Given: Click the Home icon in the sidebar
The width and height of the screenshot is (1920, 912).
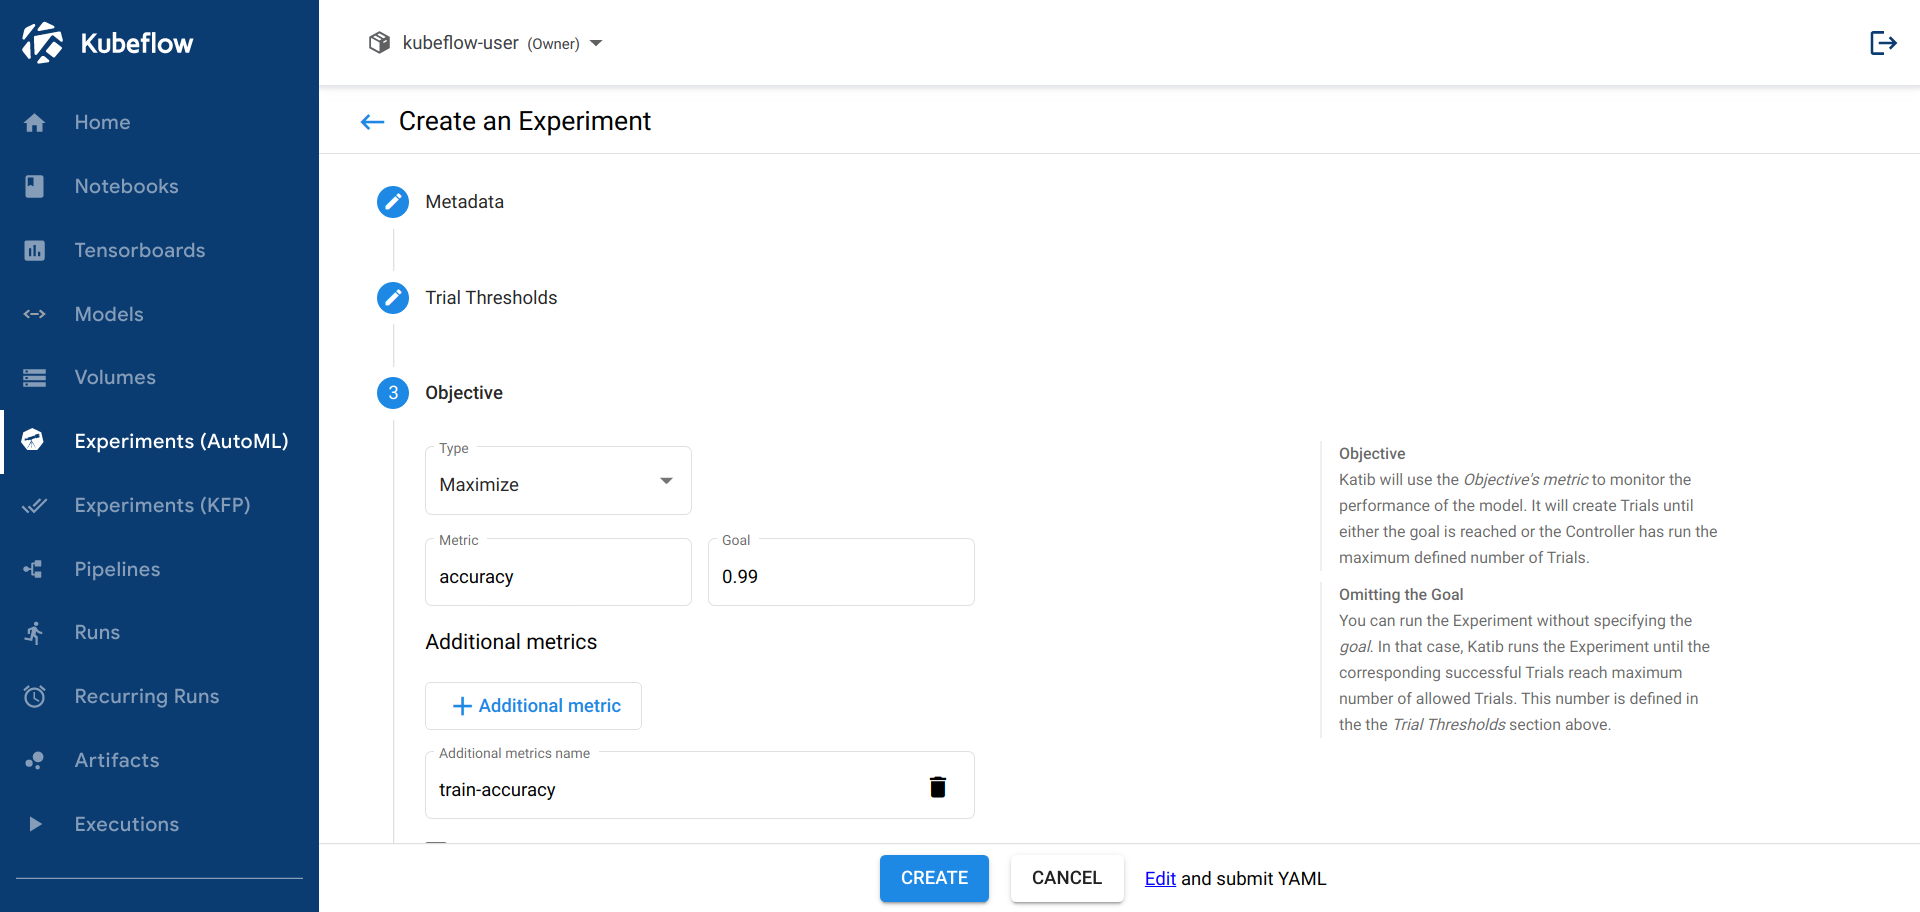Looking at the screenshot, I should [35, 122].
